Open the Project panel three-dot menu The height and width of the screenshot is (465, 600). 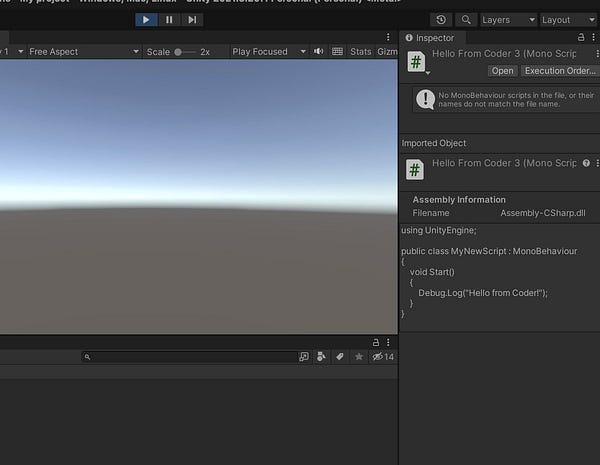[388, 342]
